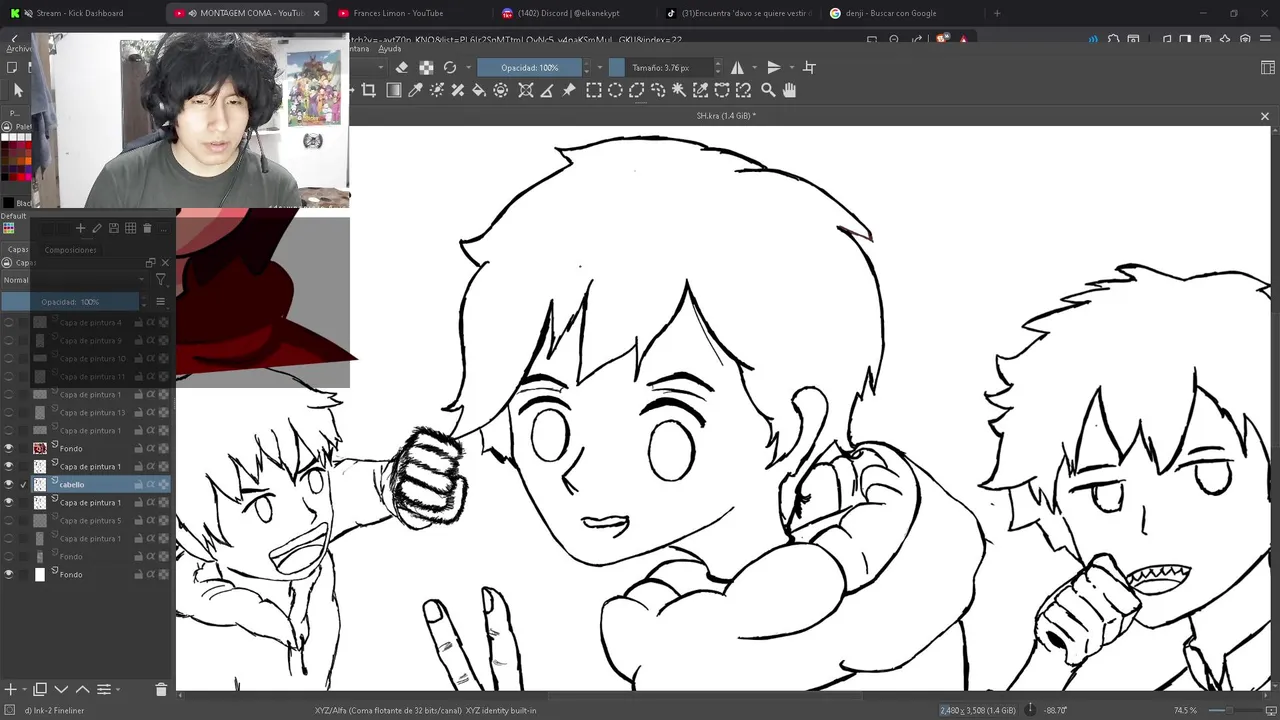Screen dimensions: 1280x720
Task: Open the Ayuda menu
Action: 389,49
